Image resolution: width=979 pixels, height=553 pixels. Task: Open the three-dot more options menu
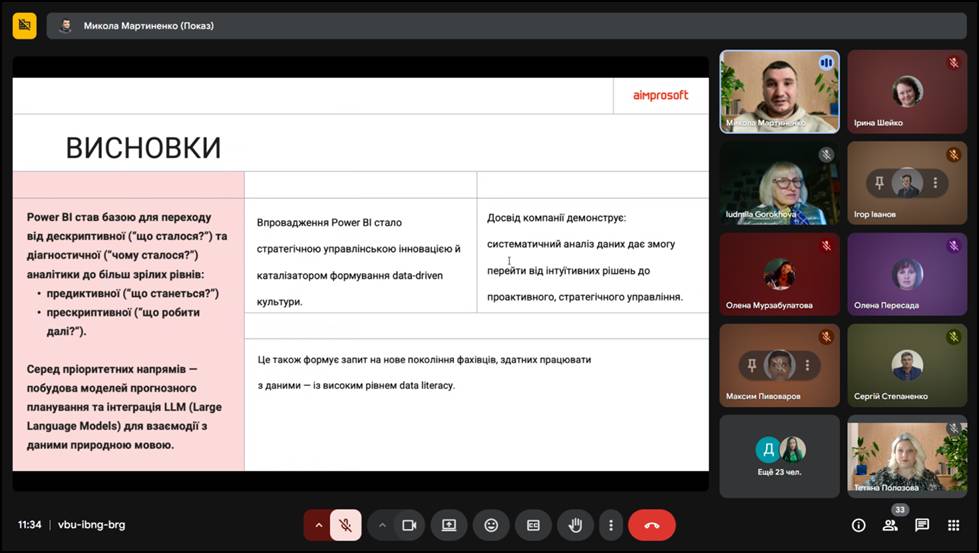[610, 525]
